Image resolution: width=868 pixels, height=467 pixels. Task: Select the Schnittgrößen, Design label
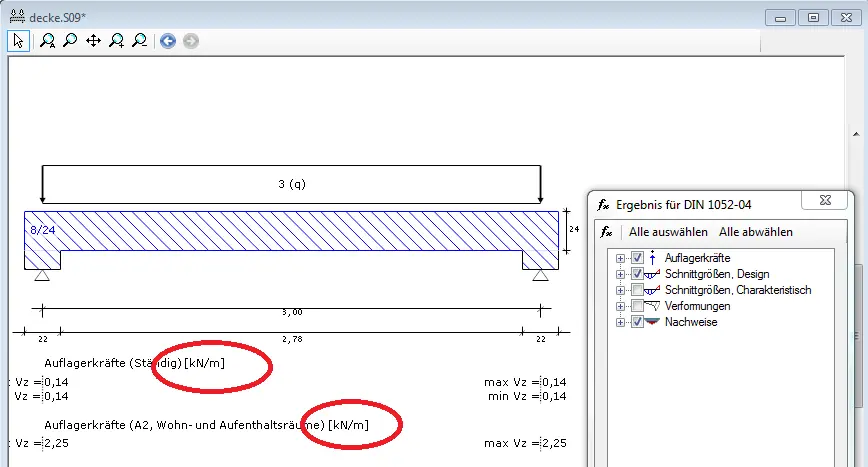pos(717,274)
